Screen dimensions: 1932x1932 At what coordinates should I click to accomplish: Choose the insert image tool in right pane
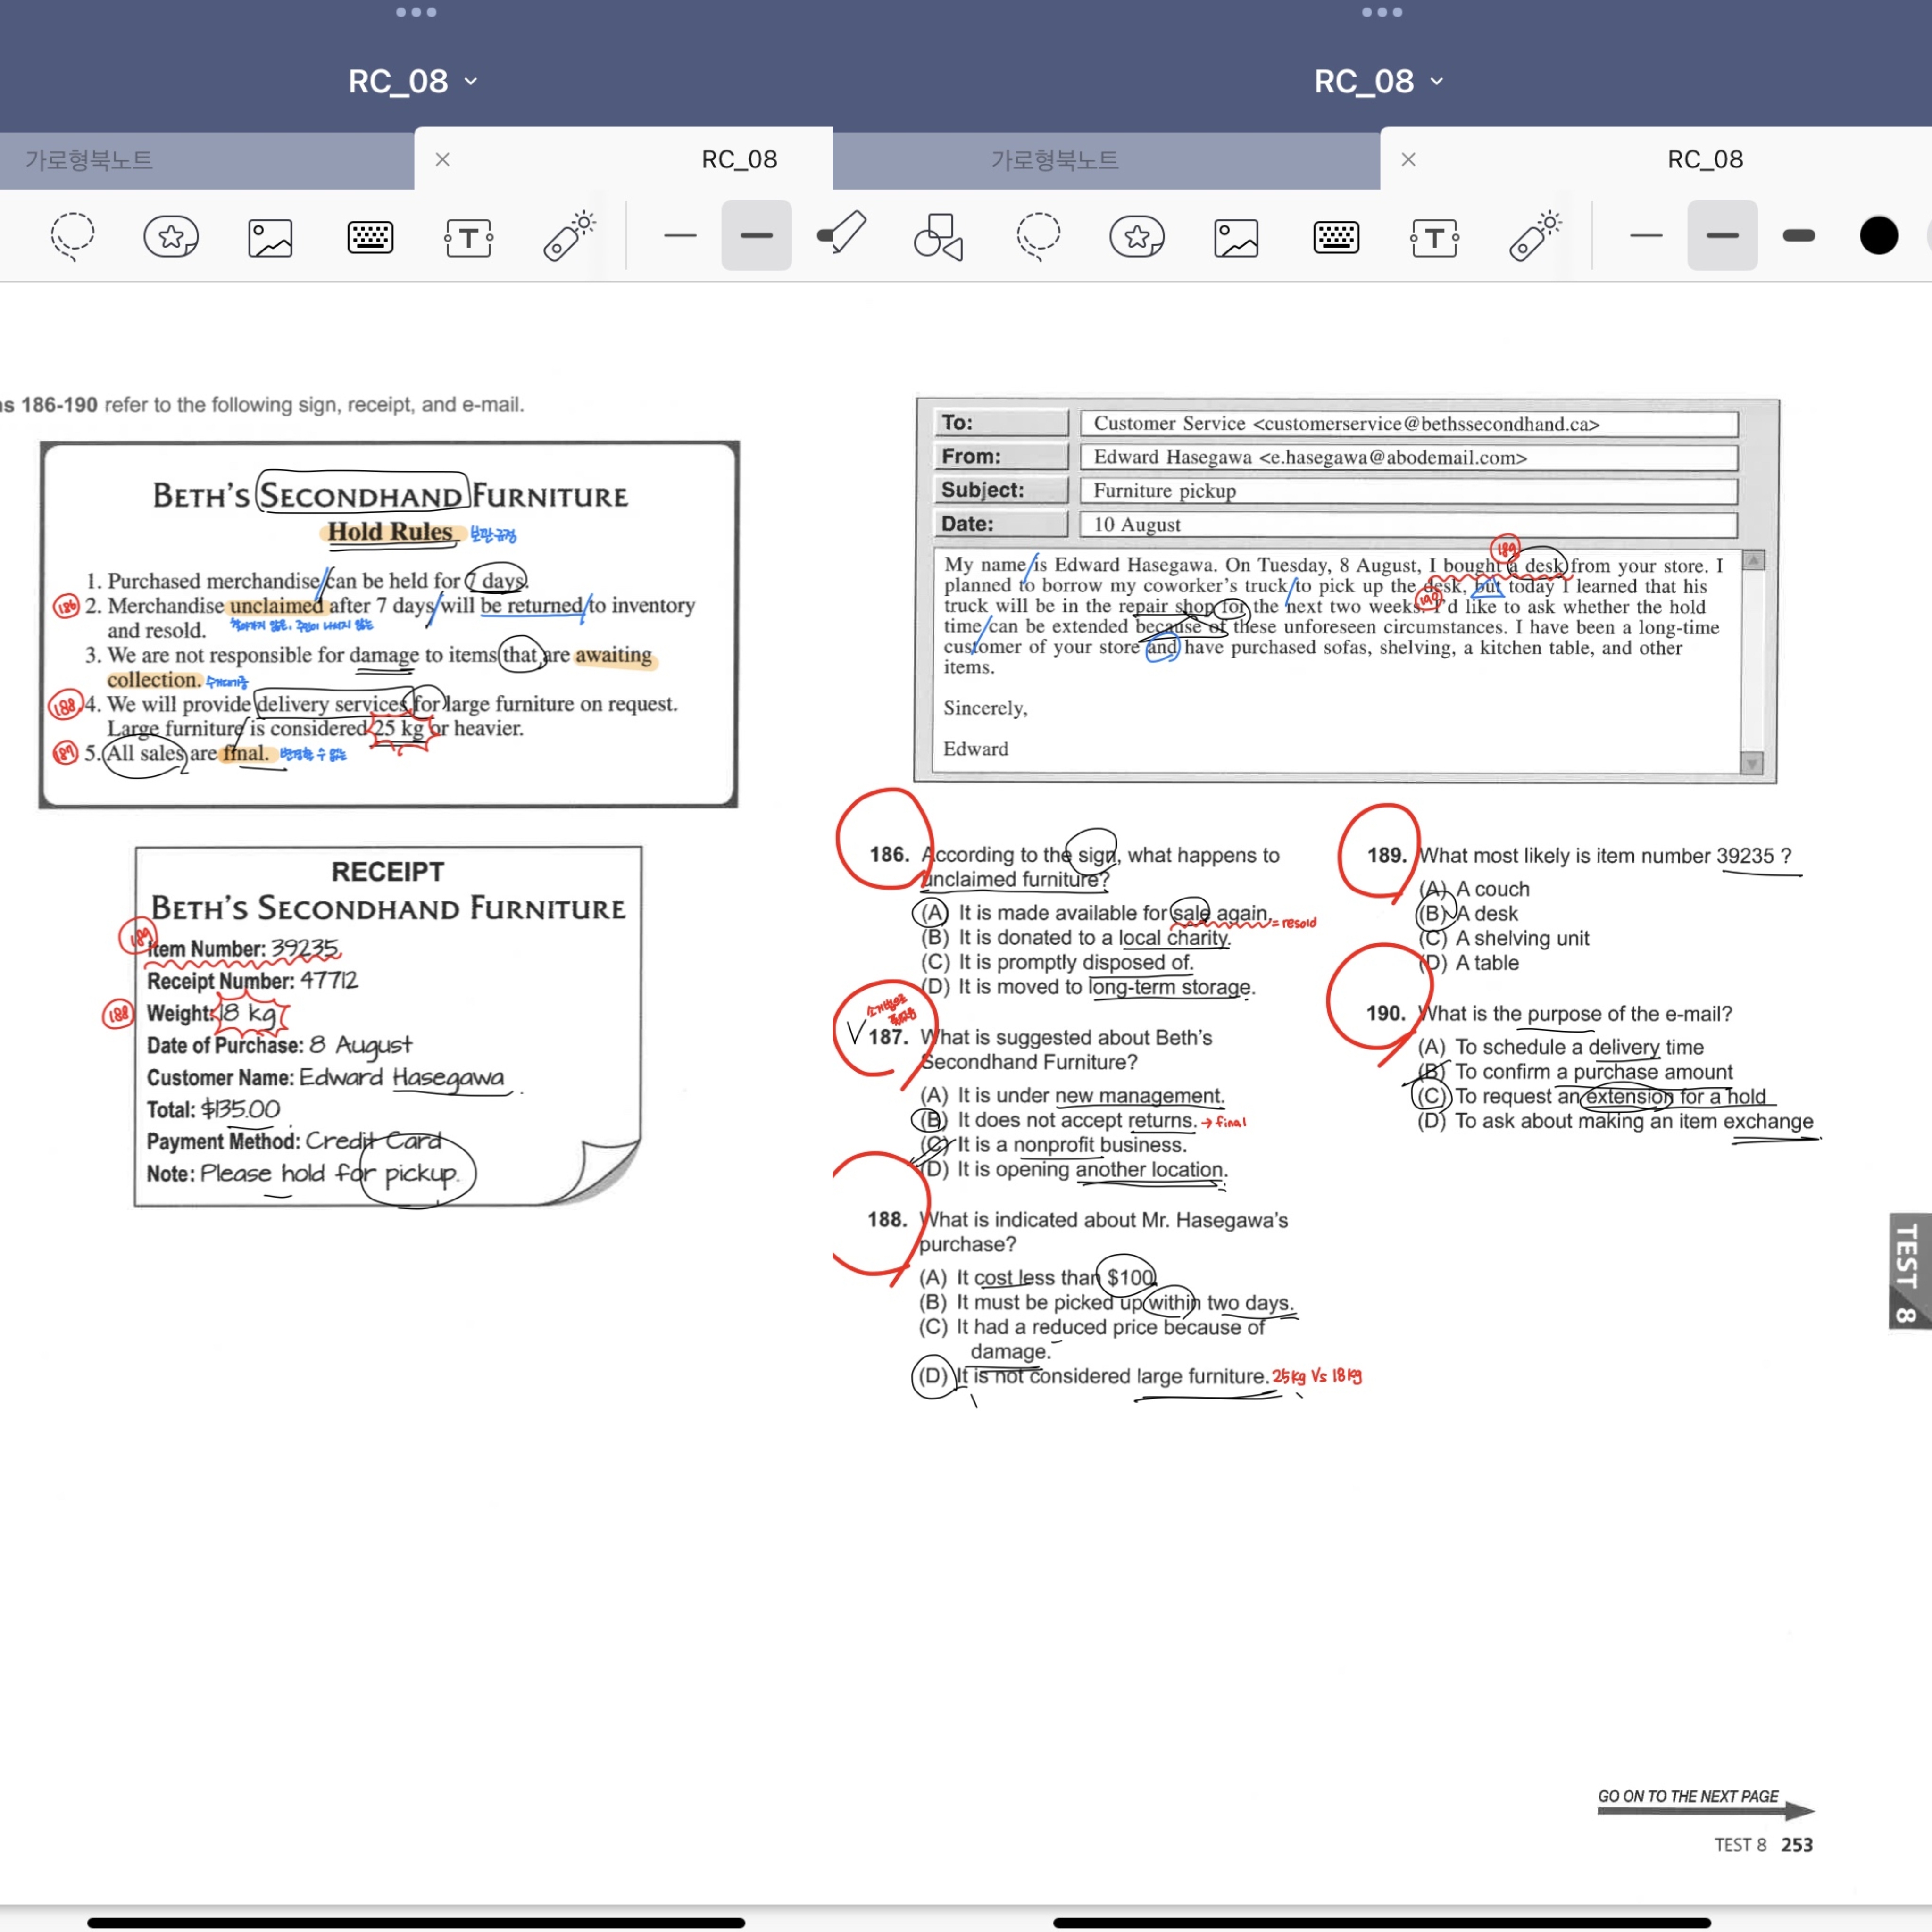click(x=1236, y=238)
